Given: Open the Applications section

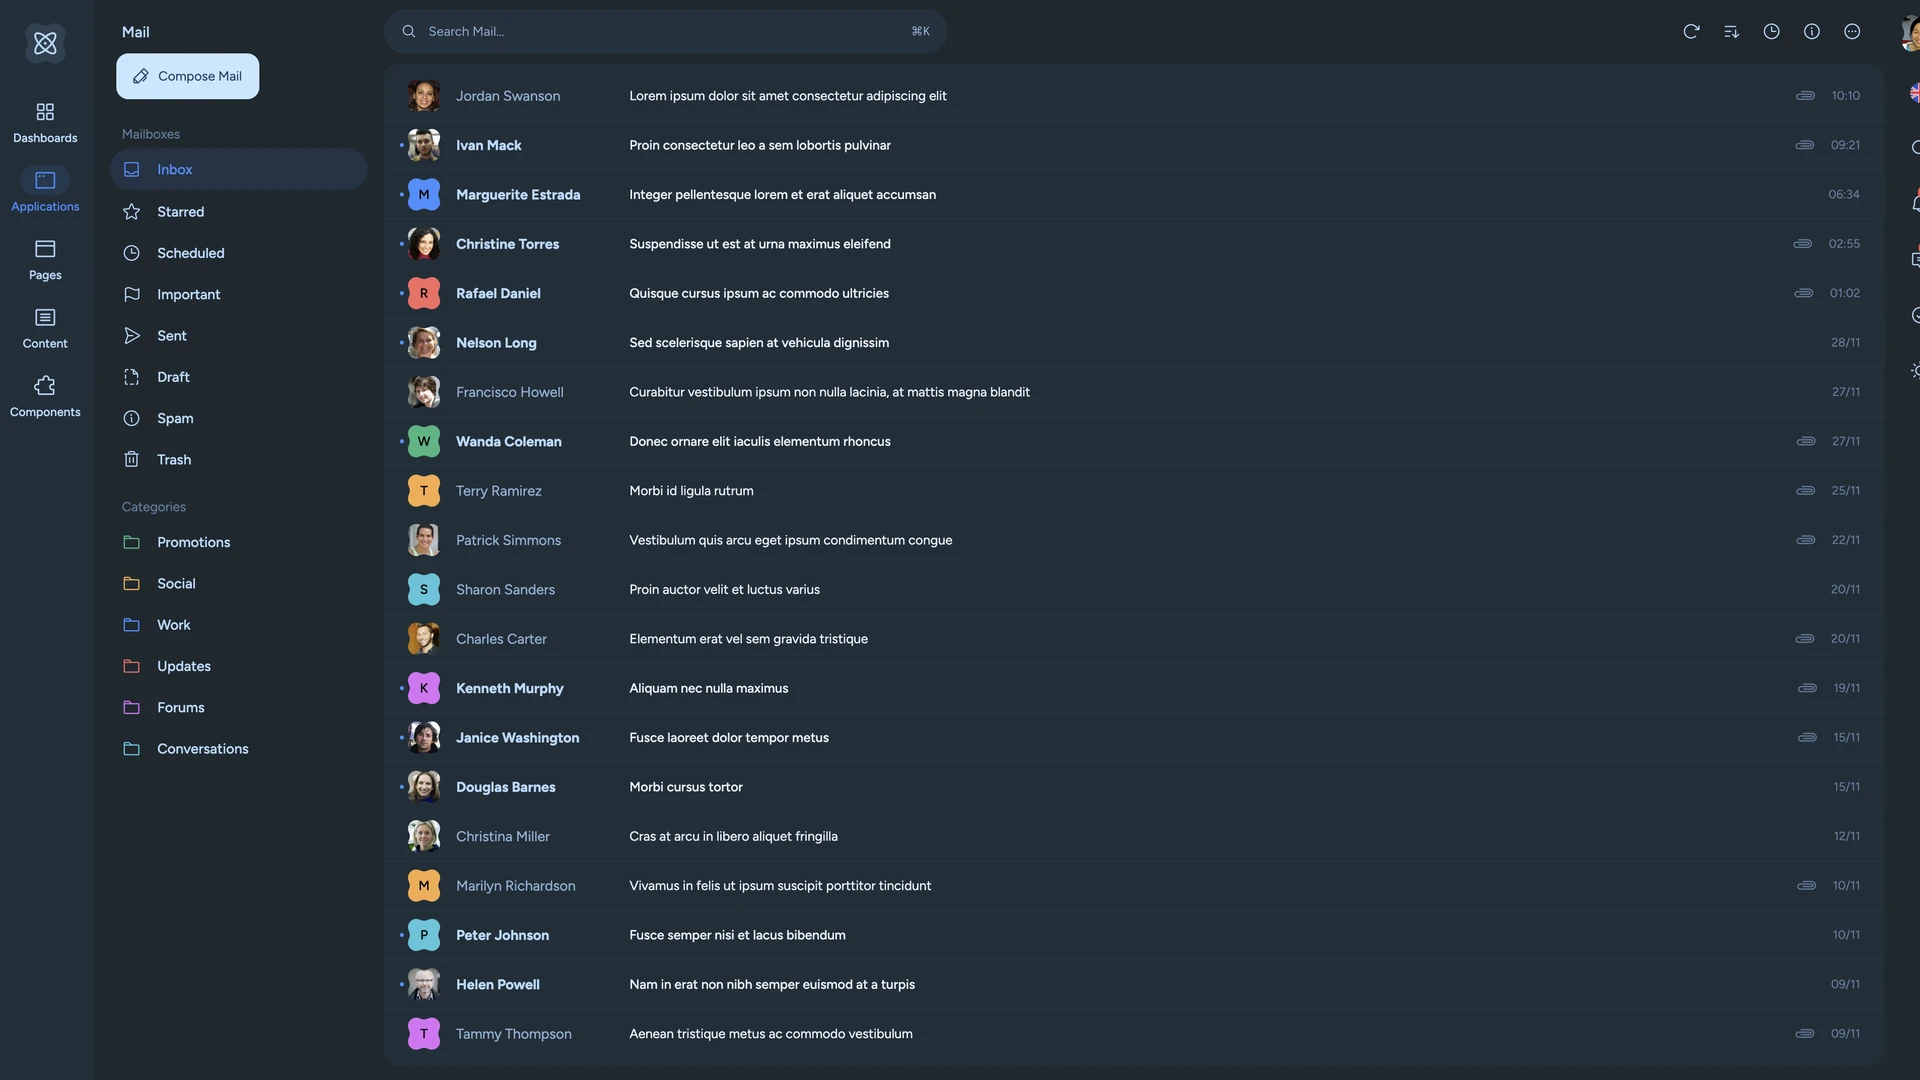Looking at the screenshot, I should pyautogui.click(x=45, y=191).
